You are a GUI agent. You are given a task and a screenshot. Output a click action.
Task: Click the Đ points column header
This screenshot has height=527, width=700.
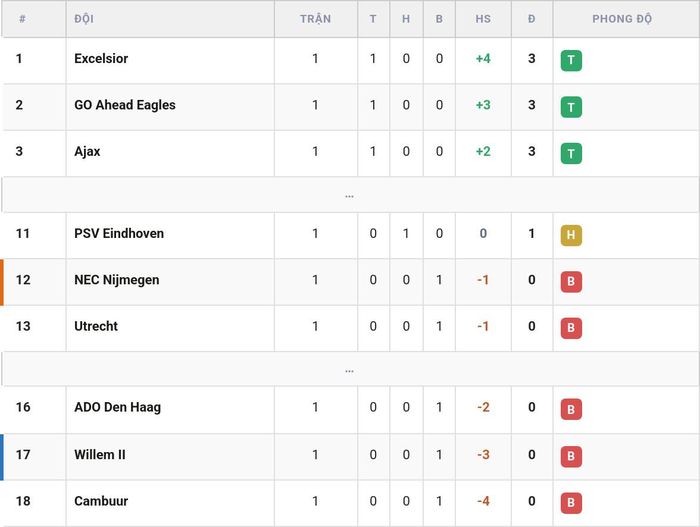pyautogui.click(x=532, y=19)
